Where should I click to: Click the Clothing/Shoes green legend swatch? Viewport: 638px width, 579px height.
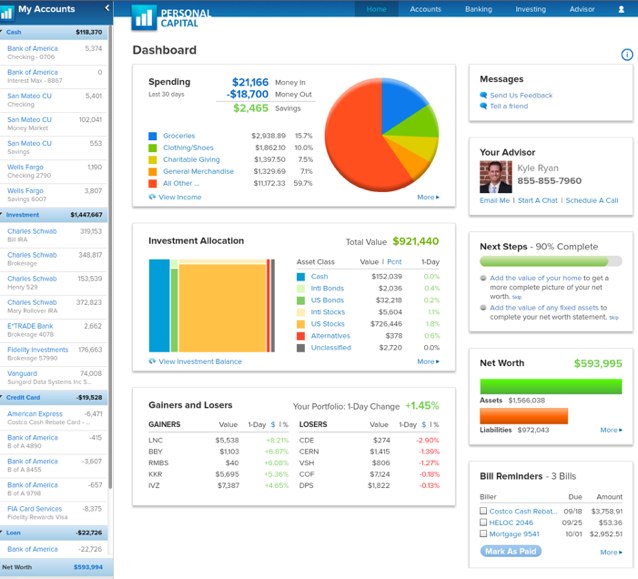(153, 148)
